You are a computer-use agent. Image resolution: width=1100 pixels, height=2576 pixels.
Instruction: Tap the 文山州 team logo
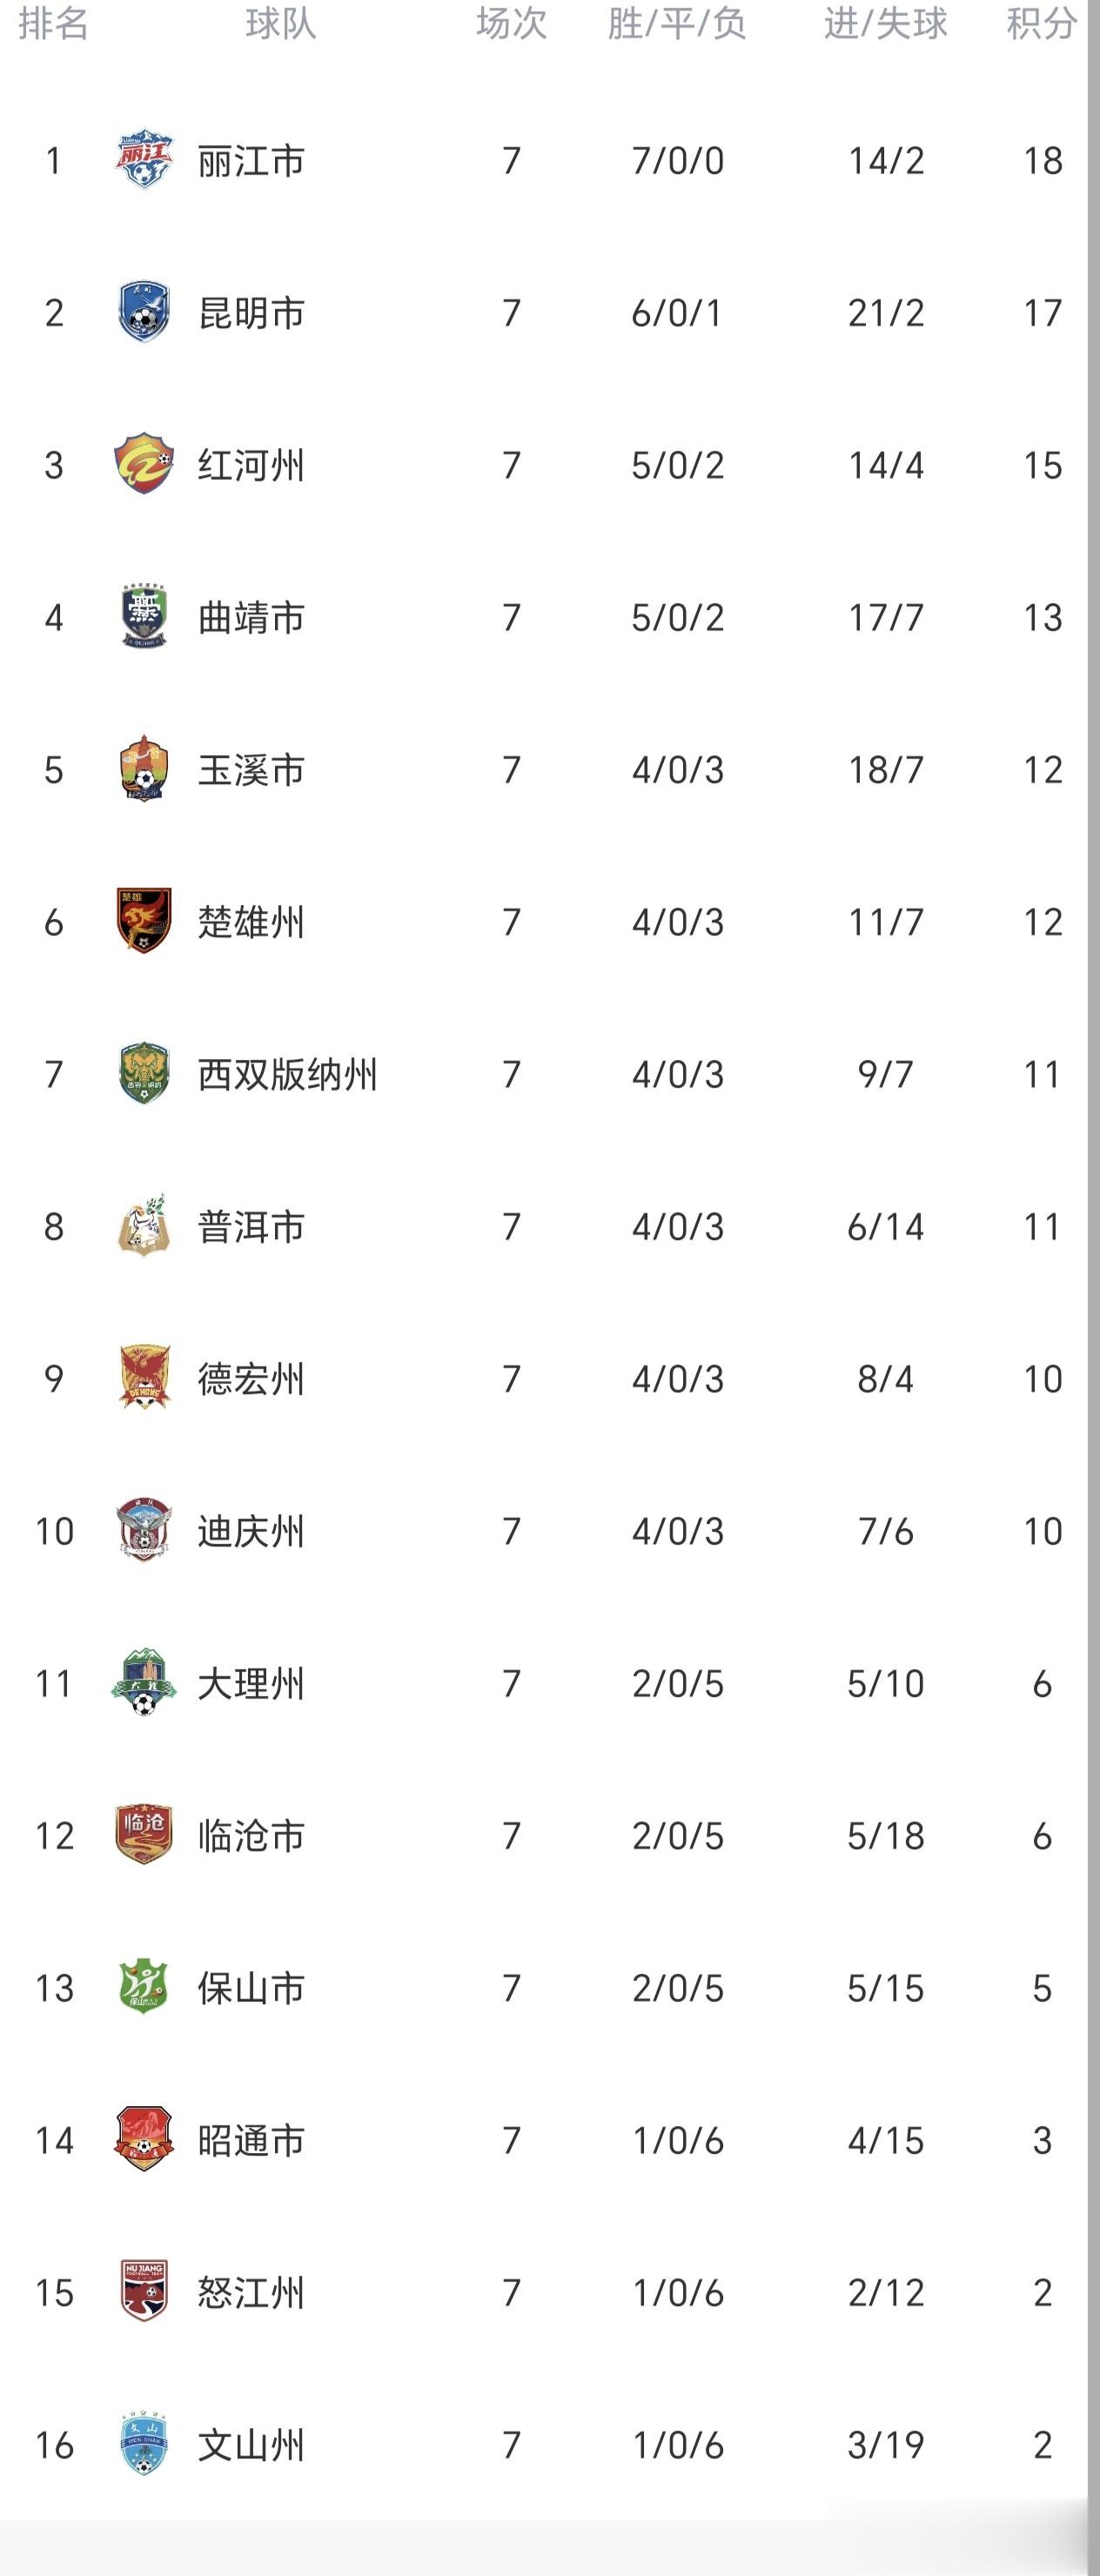click(x=144, y=2444)
